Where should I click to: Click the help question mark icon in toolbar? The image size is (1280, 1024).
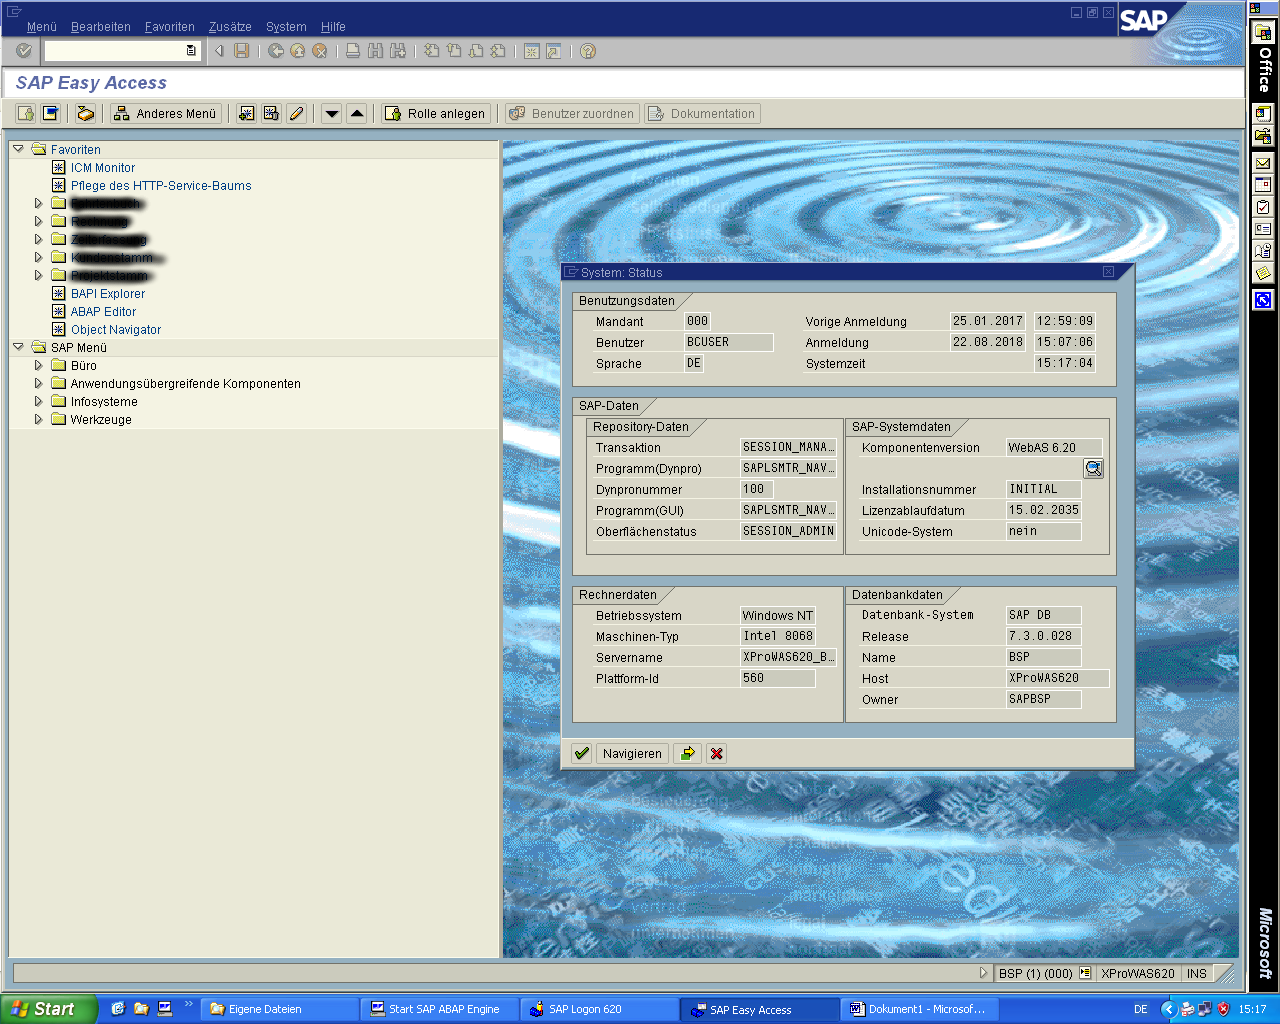tap(588, 51)
